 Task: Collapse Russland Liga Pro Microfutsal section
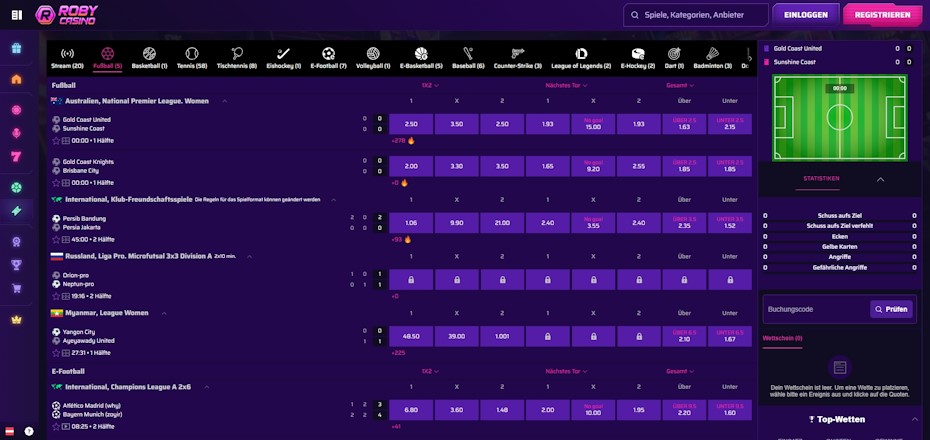click(x=250, y=257)
